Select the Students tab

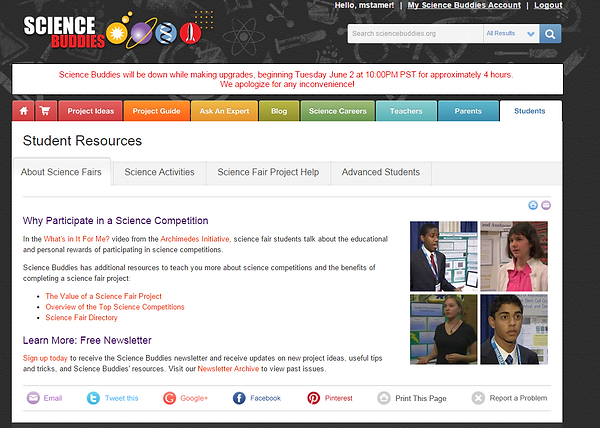(x=530, y=111)
